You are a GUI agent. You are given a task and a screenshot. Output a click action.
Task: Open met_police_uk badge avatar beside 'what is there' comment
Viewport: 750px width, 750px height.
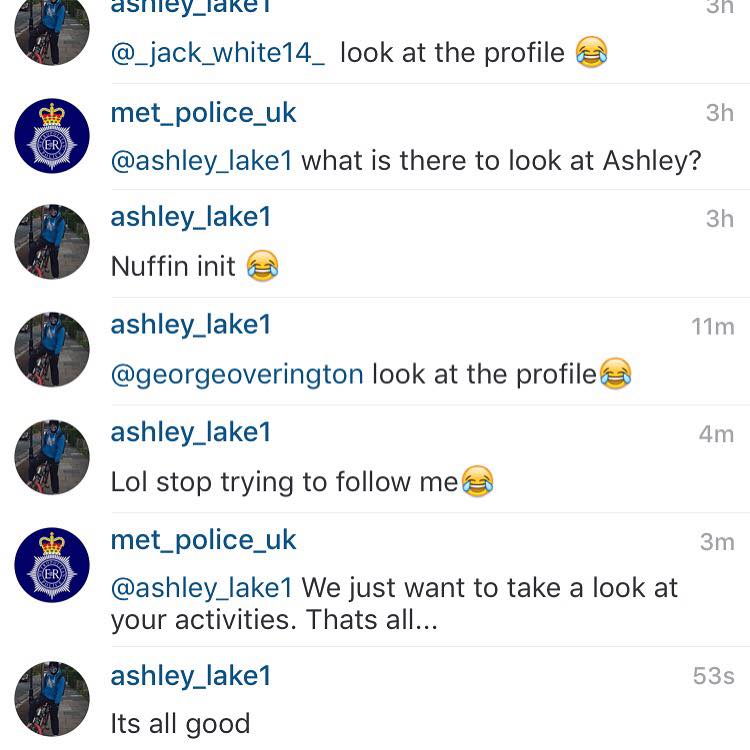(x=52, y=135)
